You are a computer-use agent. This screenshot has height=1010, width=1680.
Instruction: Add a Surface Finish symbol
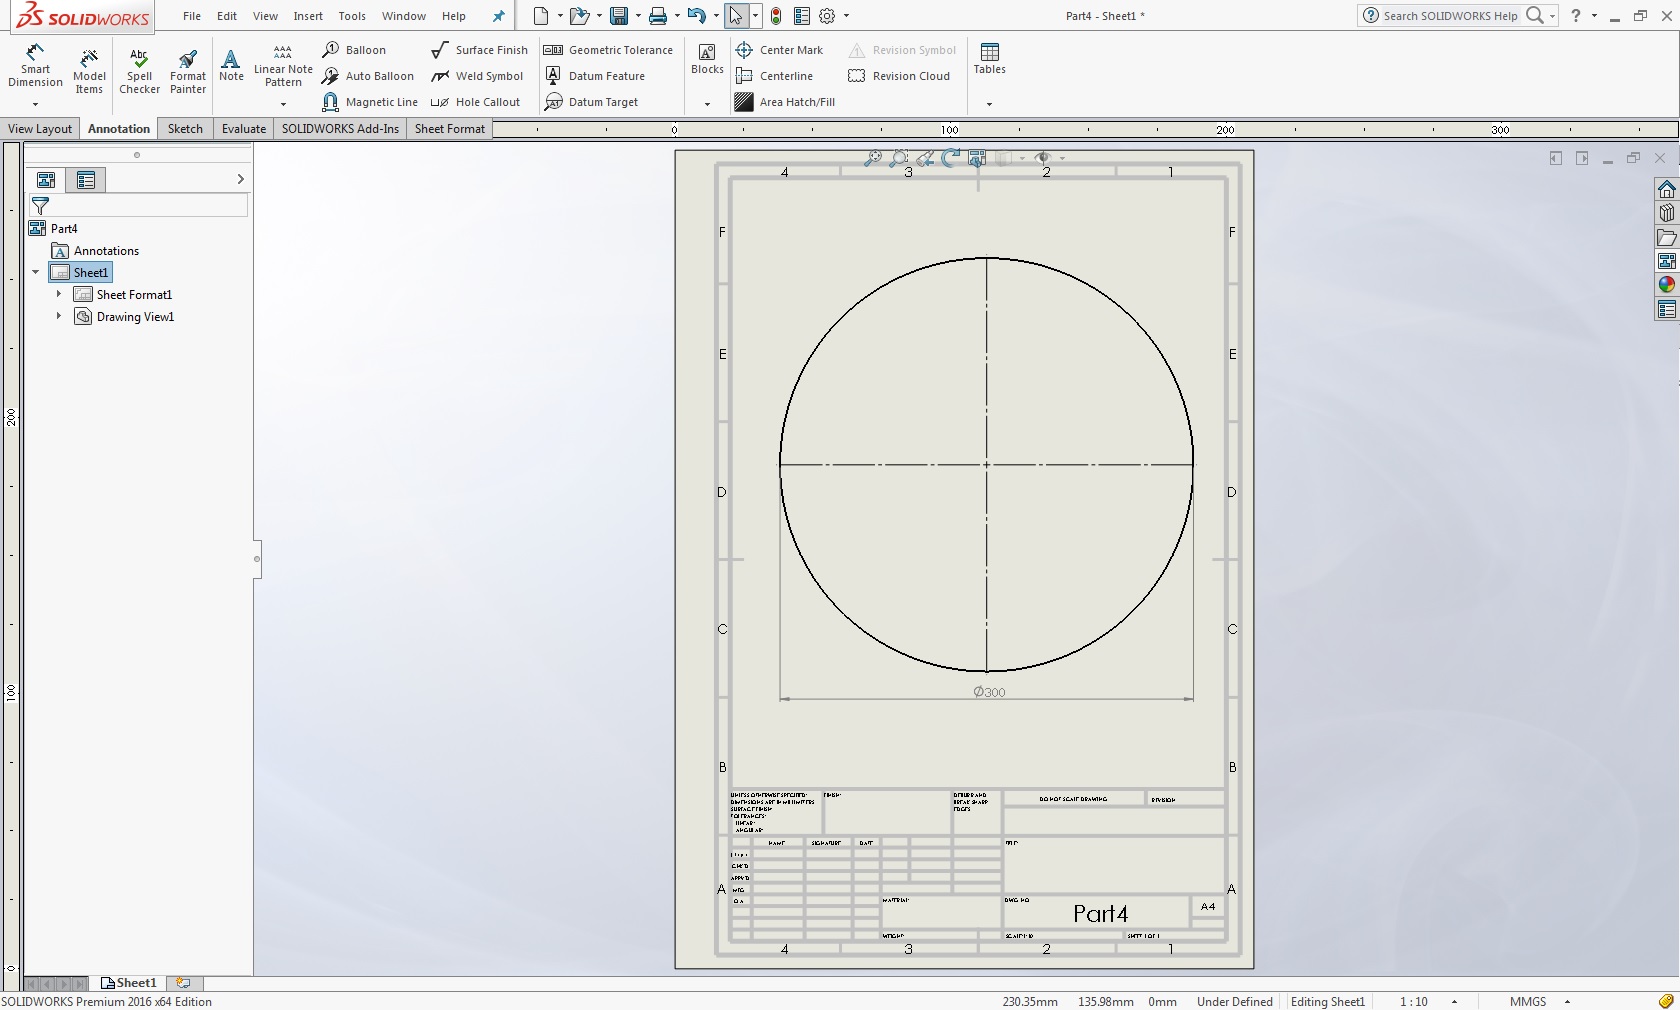[x=479, y=50]
